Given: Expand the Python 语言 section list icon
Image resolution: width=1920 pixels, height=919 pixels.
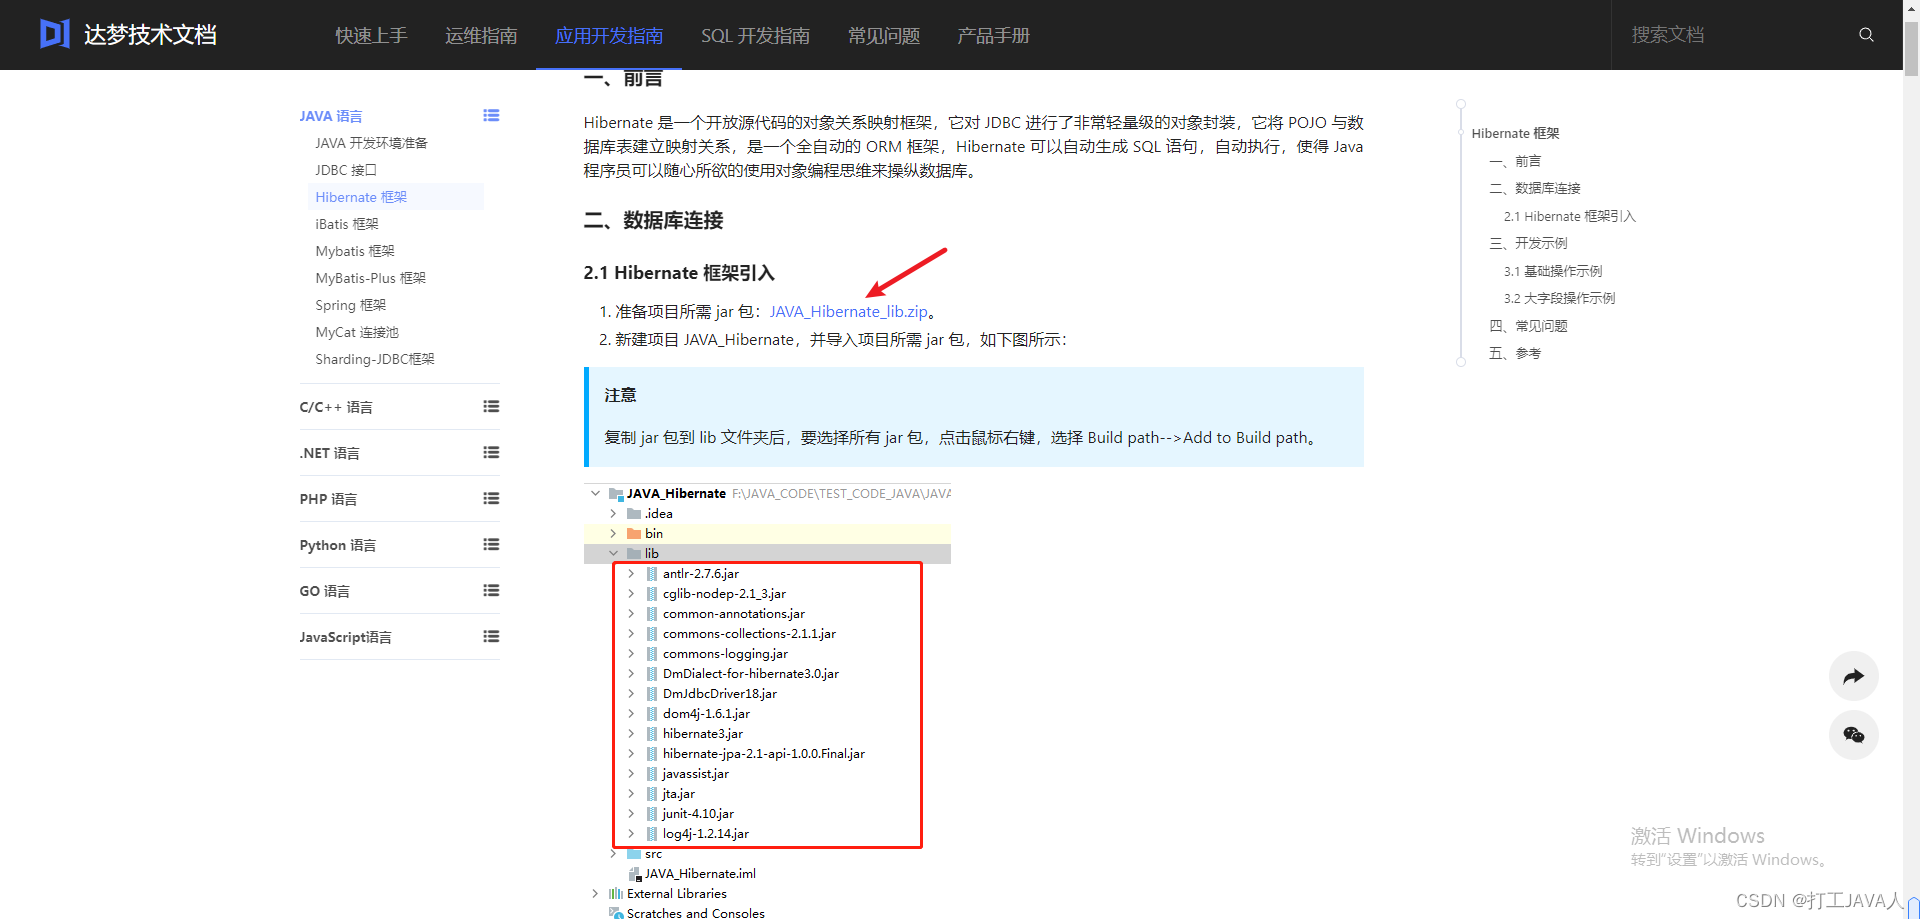Looking at the screenshot, I should (491, 545).
